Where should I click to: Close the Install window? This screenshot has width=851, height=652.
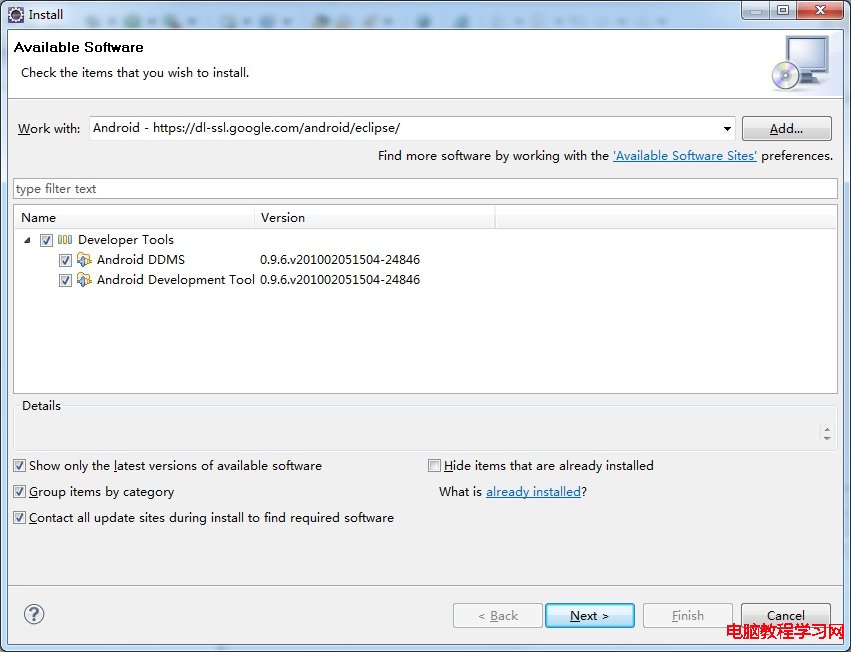(x=820, y=10)
